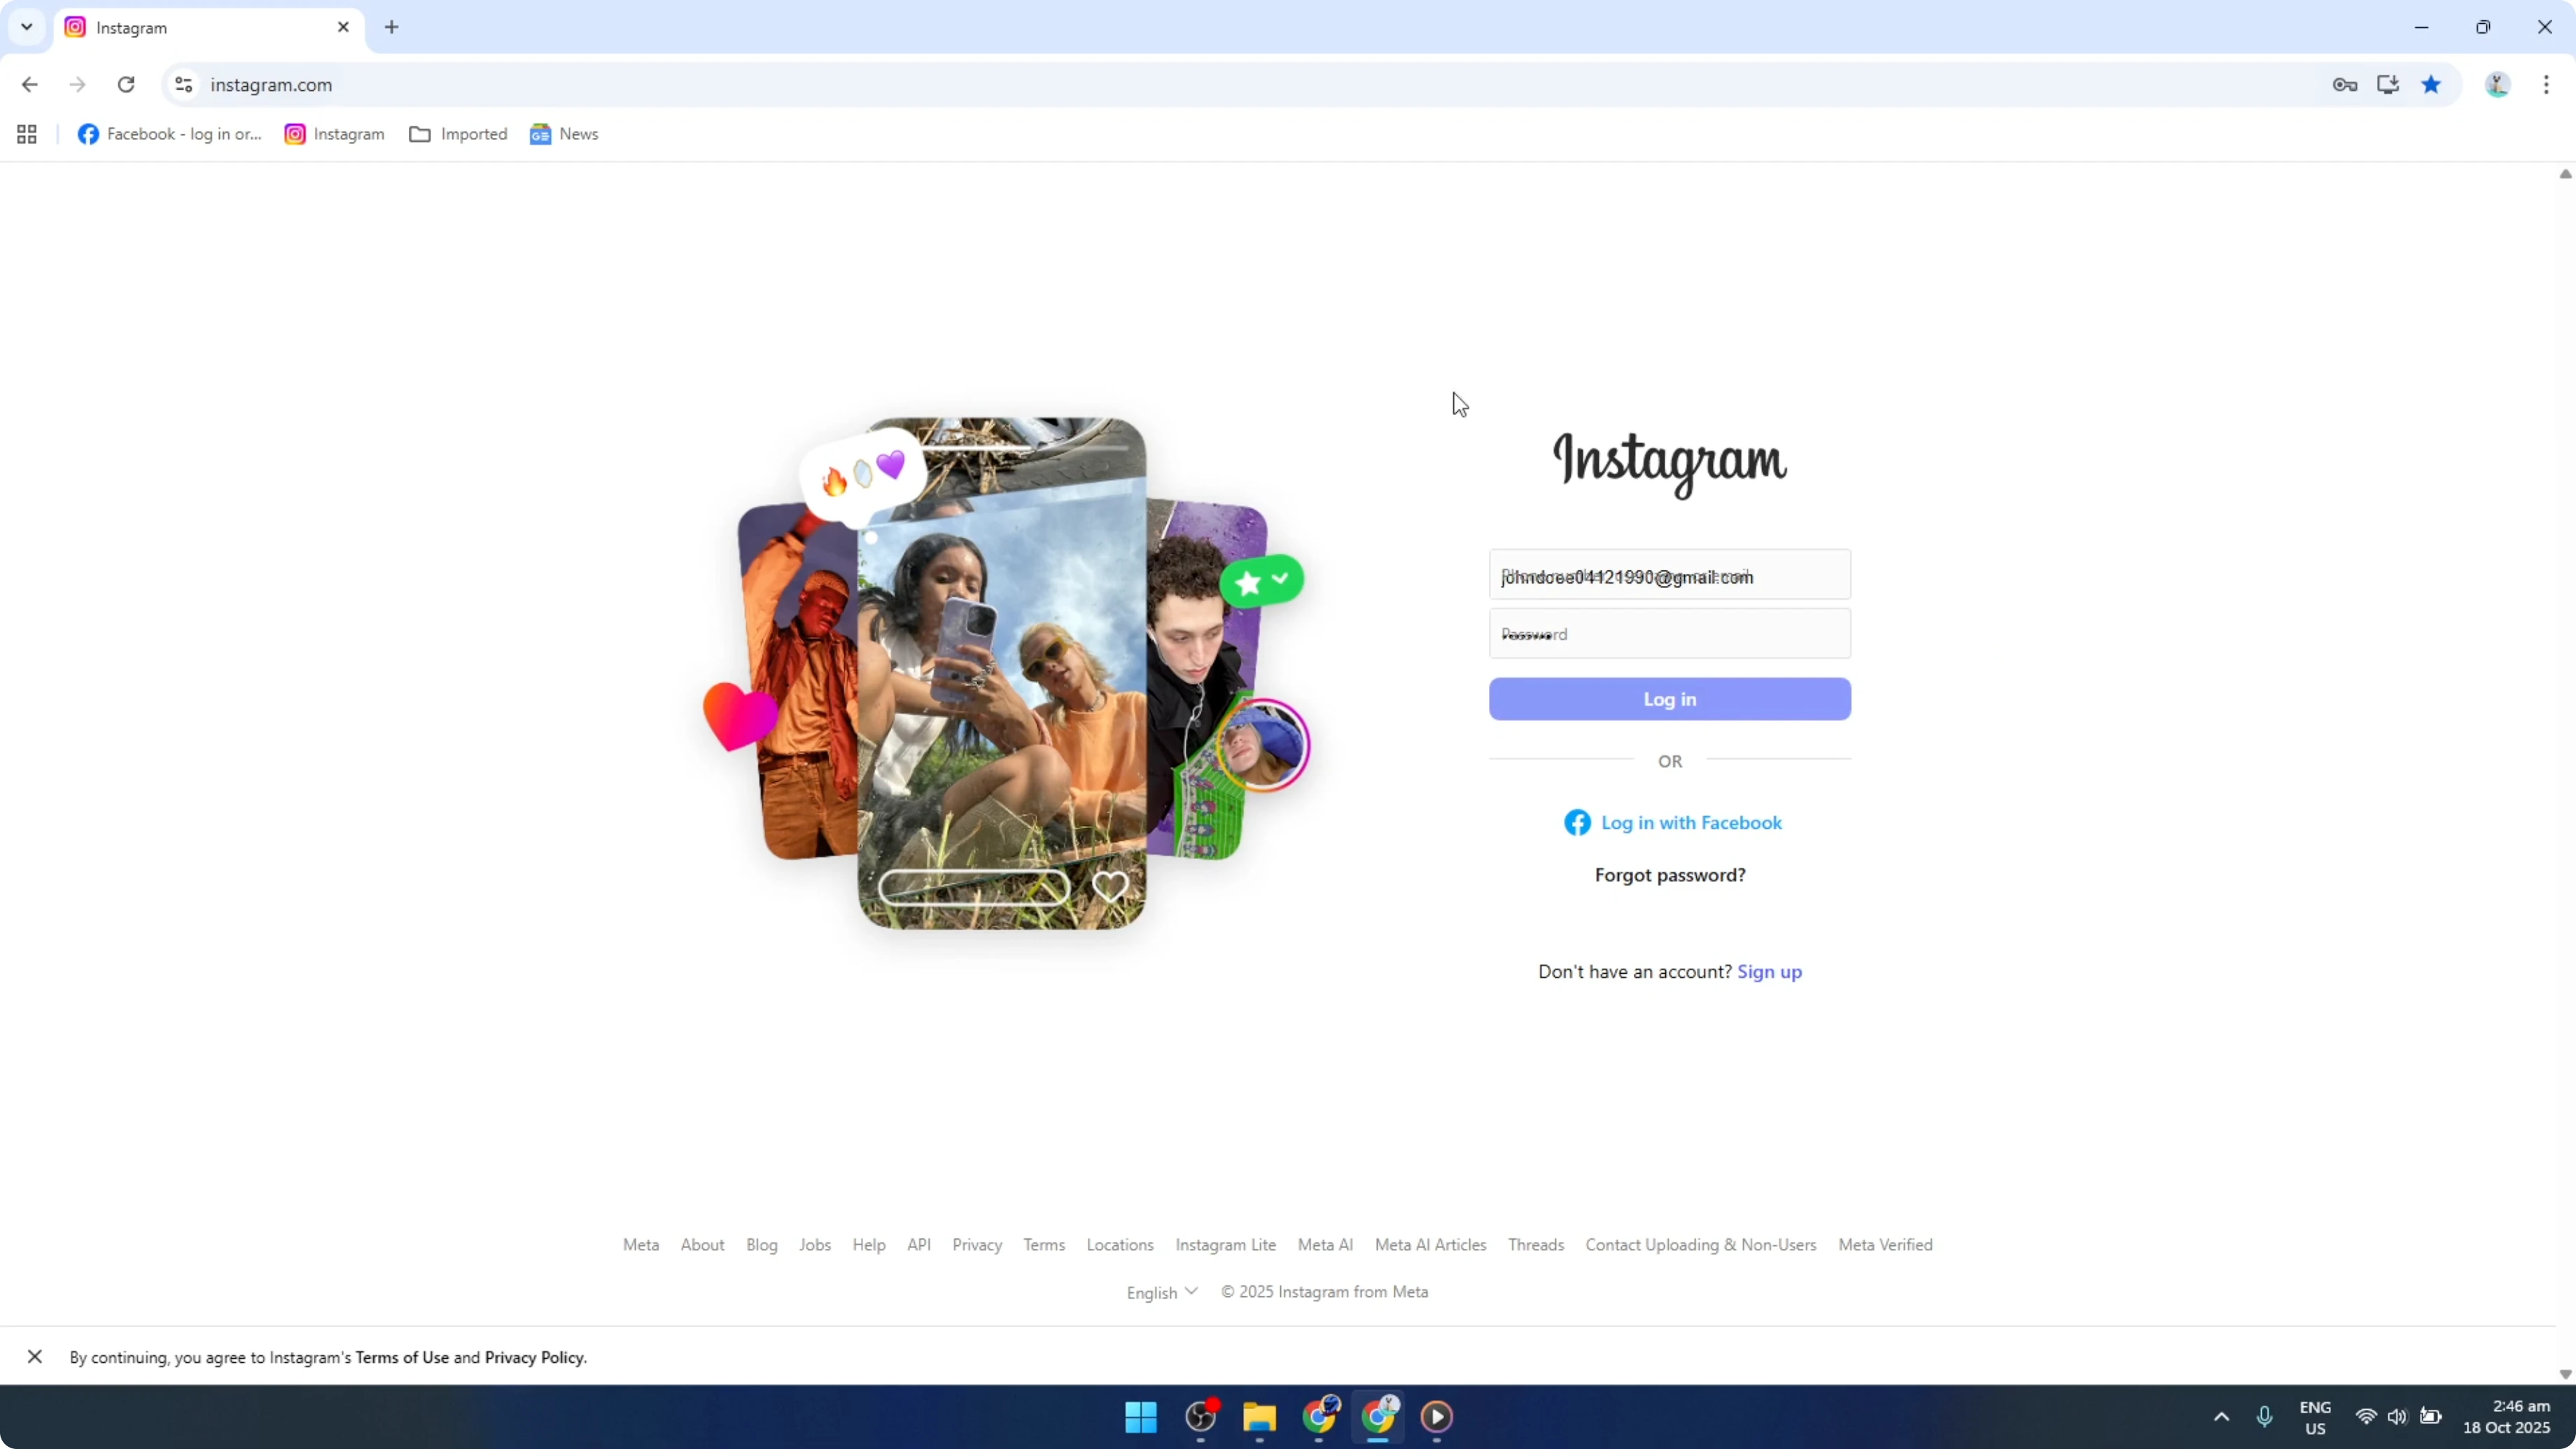Expand hidden icons in the system tray
Image resolution: width=2576 pixels, height=1449 pixels.
click(x=2220, y=1417)
